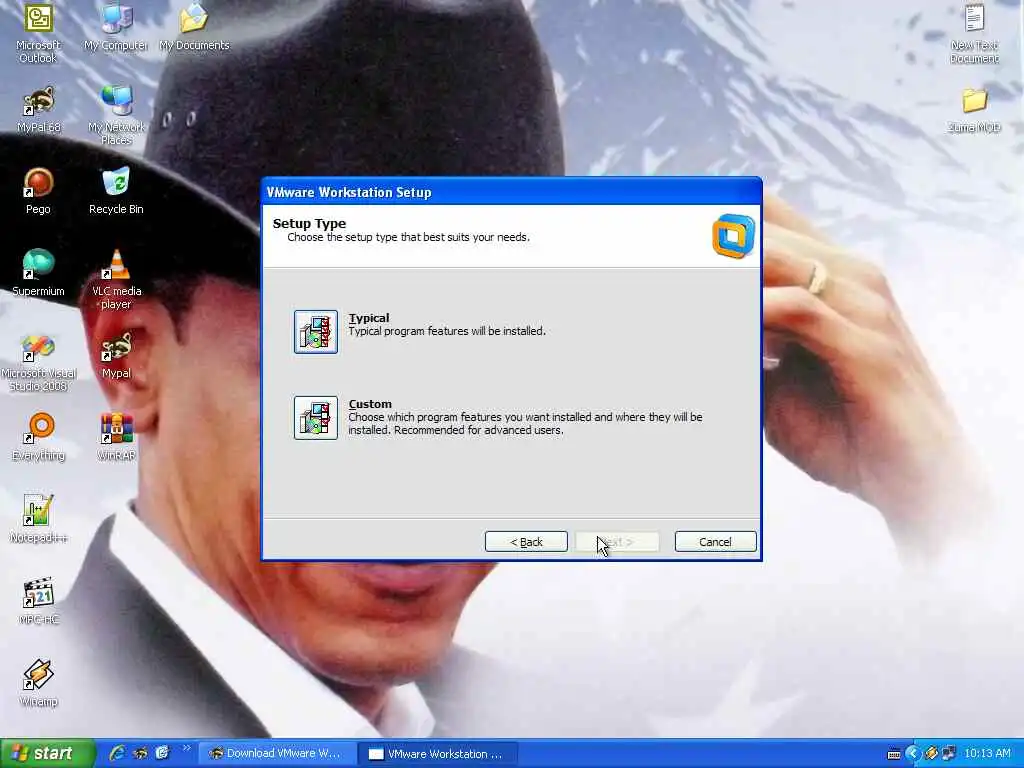Select Microsoft Visual Studio 2008 shortcut
Image resolution: width=1024 pixels, height=768 pixels.
[x=39, y=362]
